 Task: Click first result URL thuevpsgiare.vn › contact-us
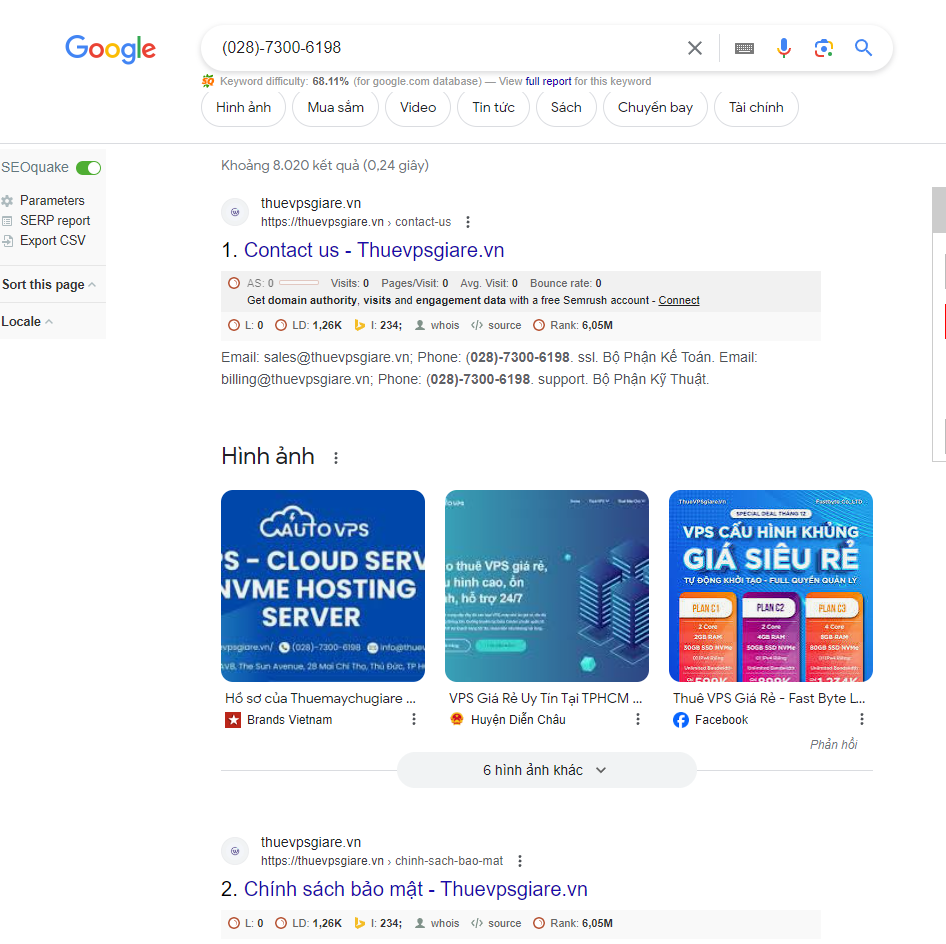click(x=356, y=222)
